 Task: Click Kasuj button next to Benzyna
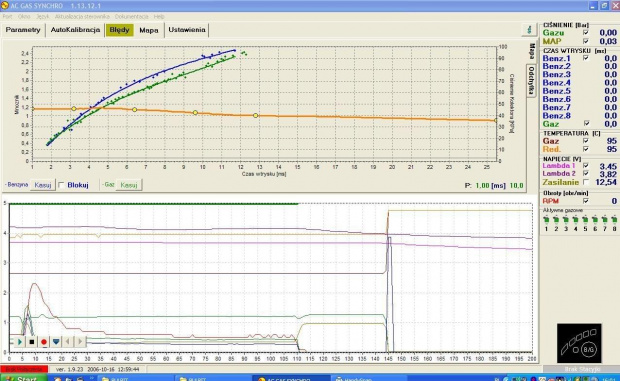43,185
